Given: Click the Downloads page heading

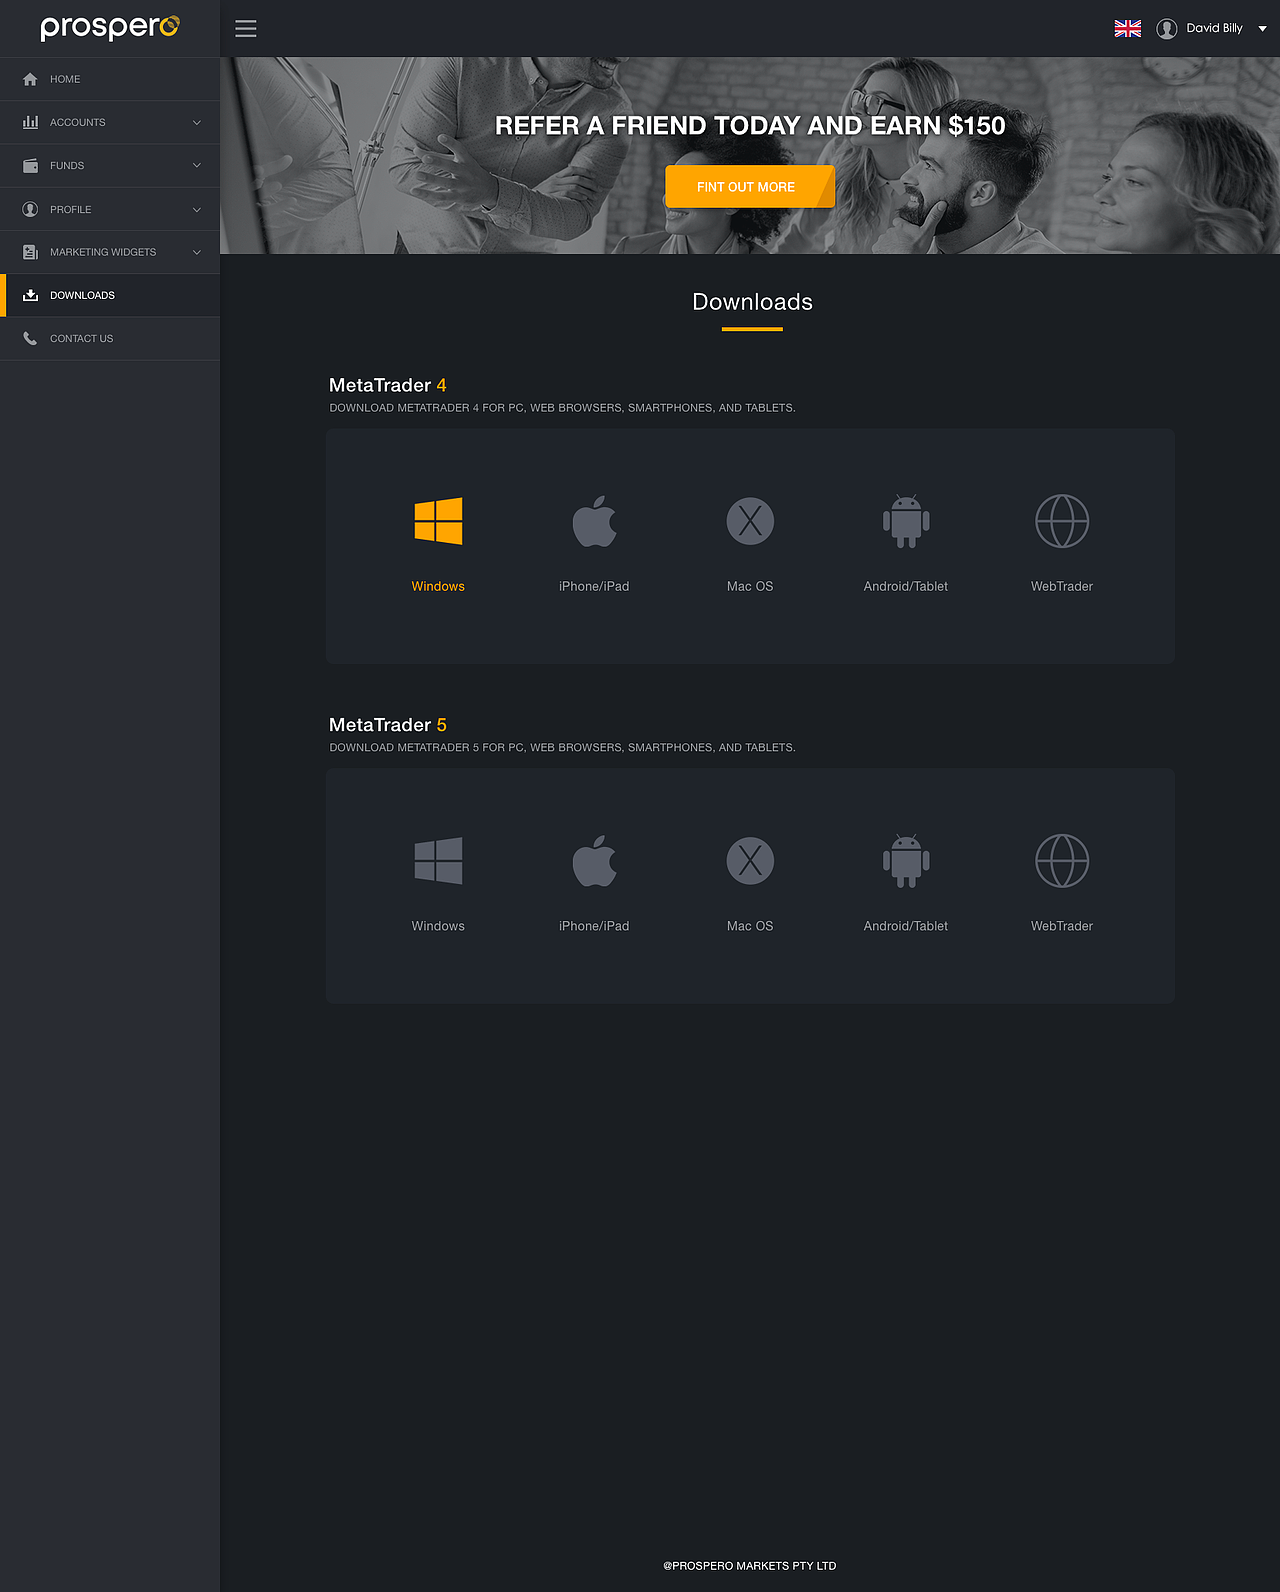Looking at the screenshot, I should (x=752, y=302).
